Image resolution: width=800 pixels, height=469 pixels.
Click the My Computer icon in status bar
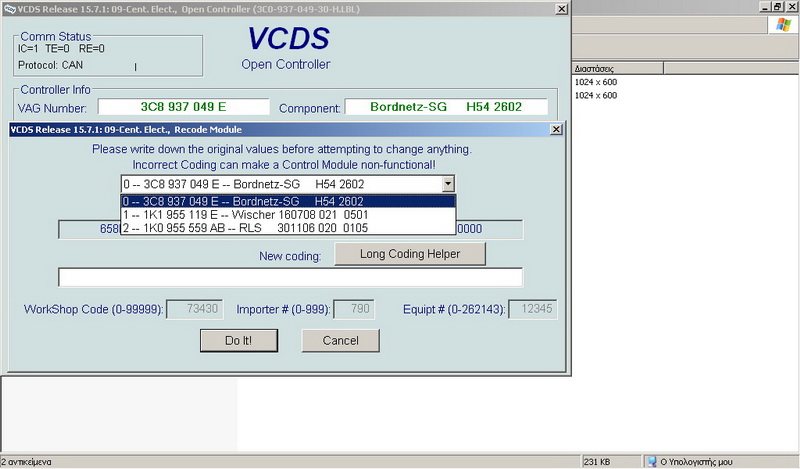point(652,462)
